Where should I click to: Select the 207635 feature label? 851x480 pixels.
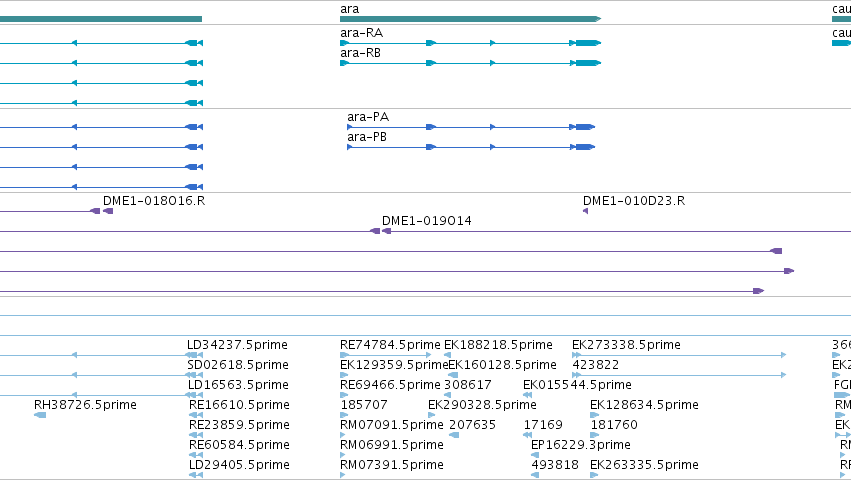coord(472,425)
